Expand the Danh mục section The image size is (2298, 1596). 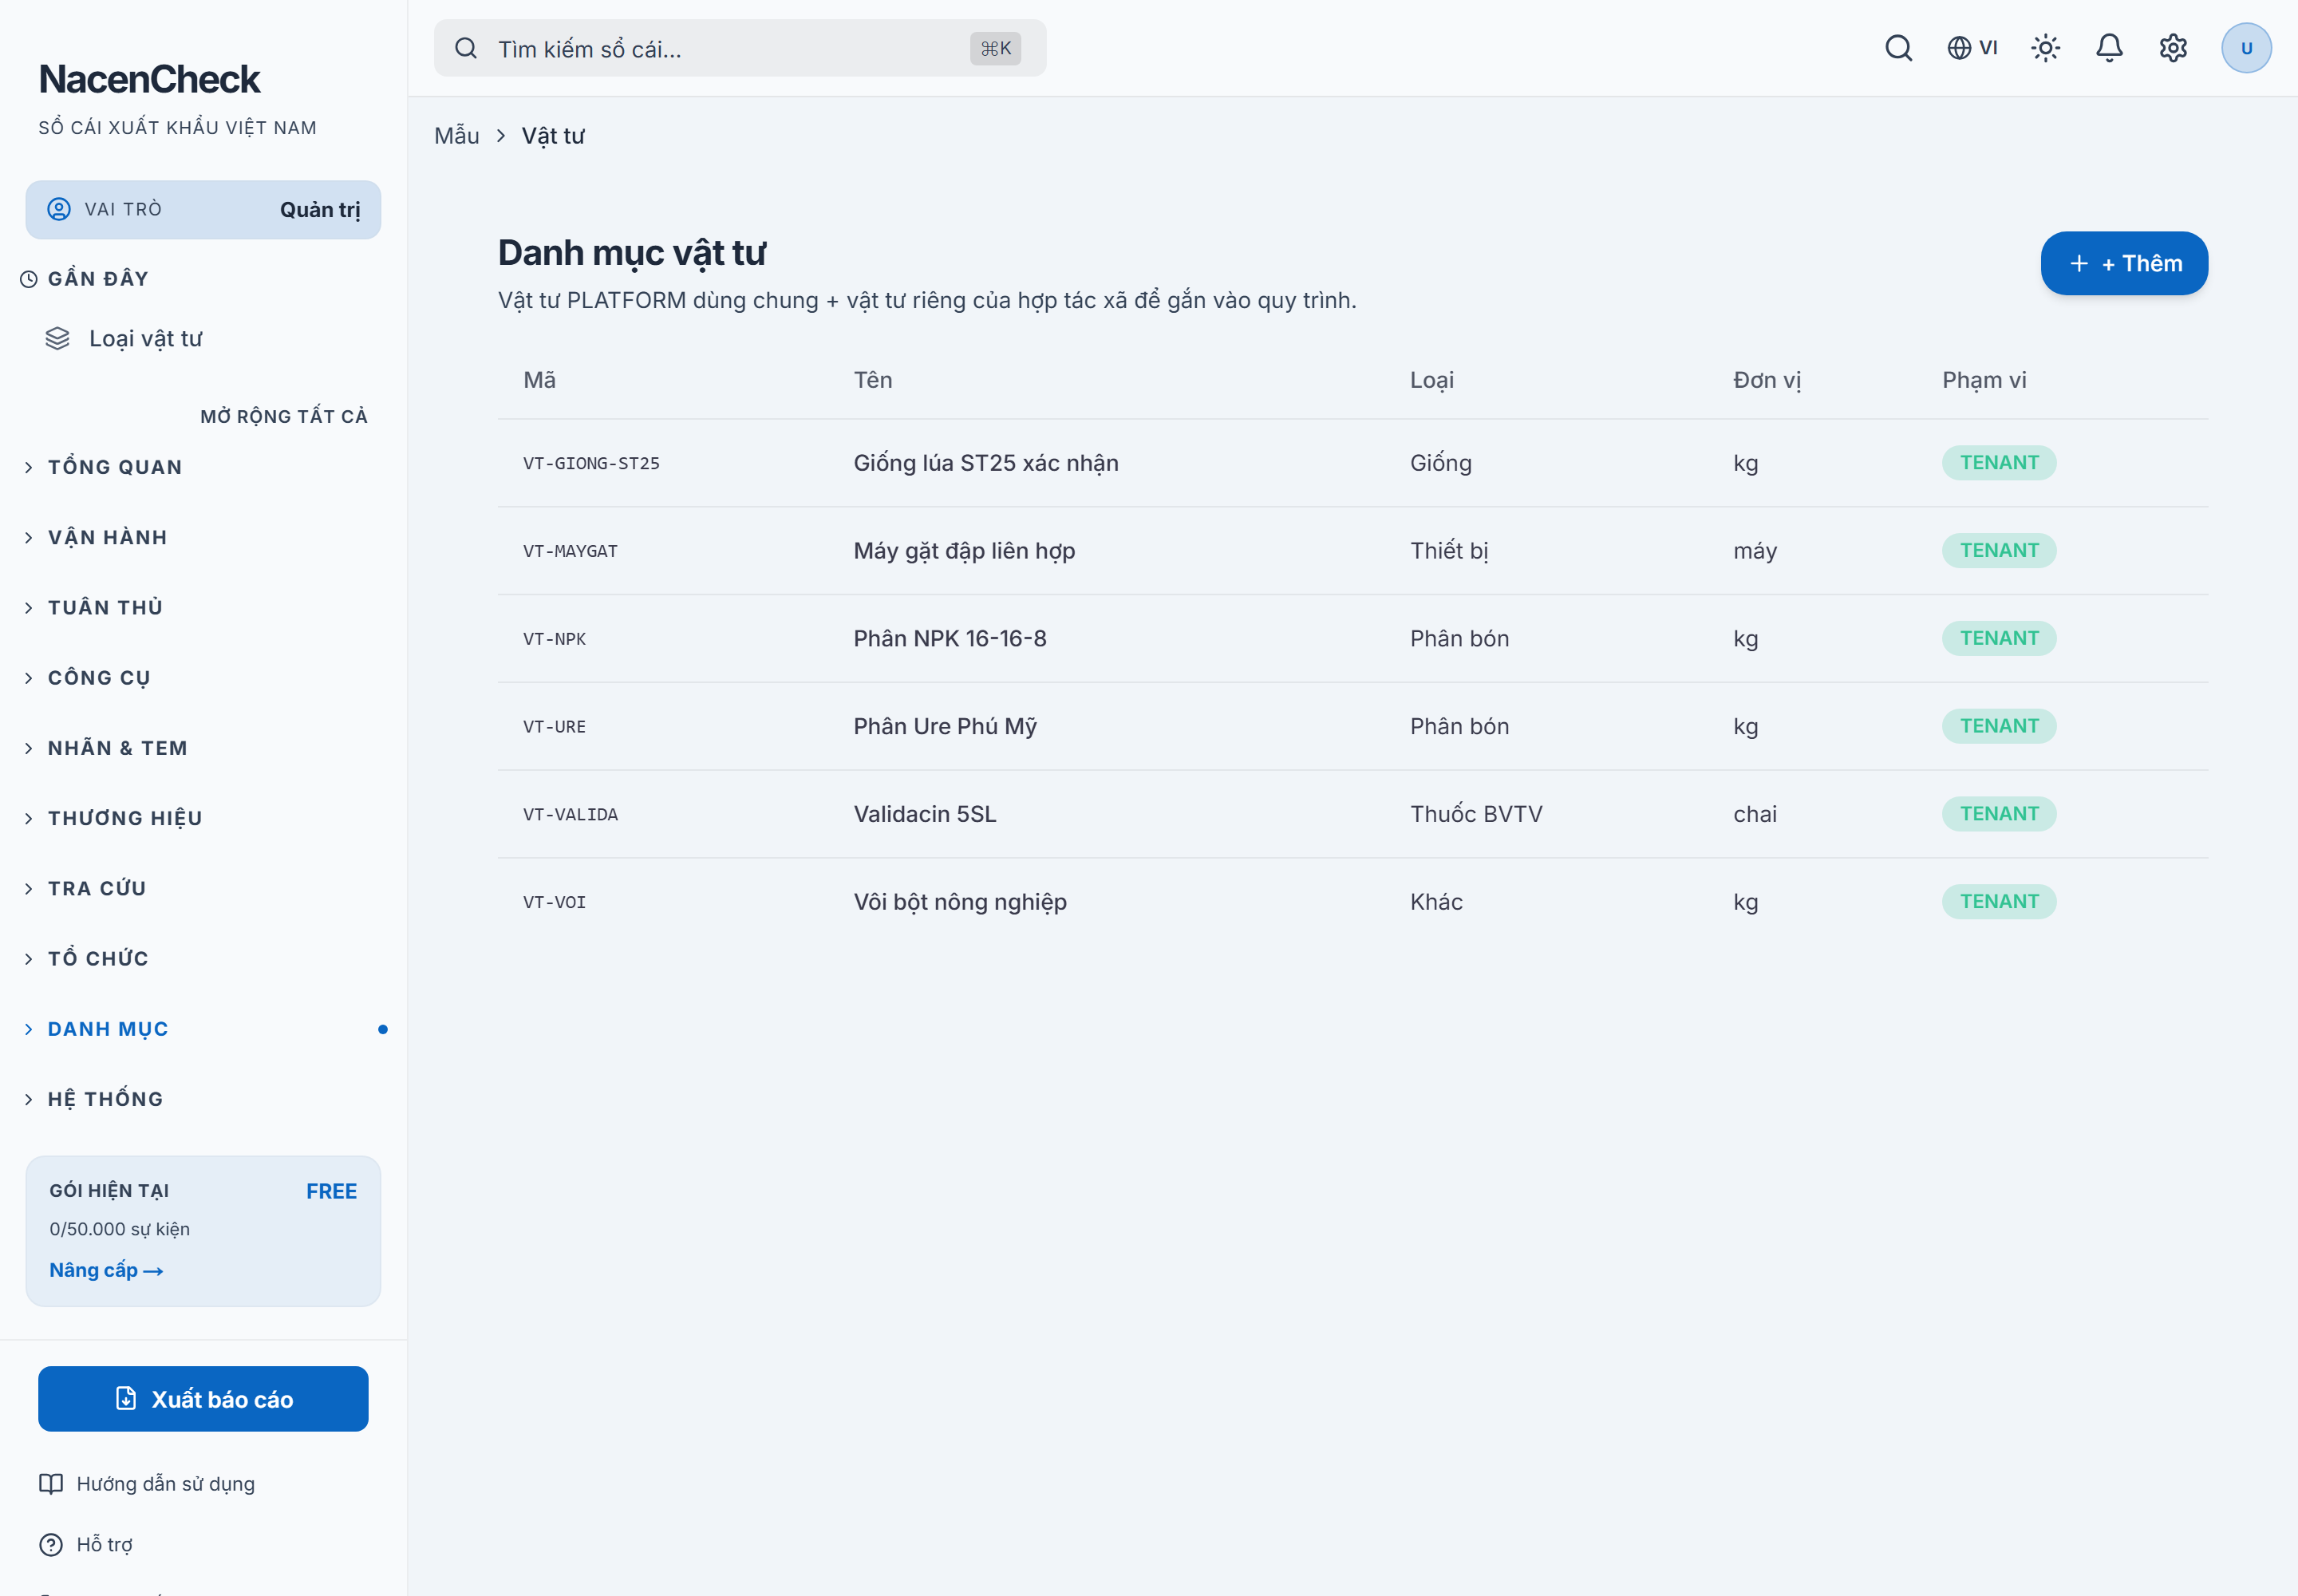pos(203,1029)
